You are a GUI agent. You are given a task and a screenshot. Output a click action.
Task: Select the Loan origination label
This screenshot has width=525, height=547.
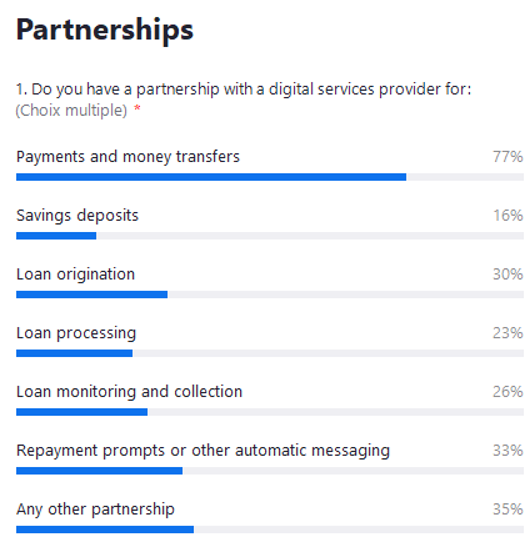[76, 274]
